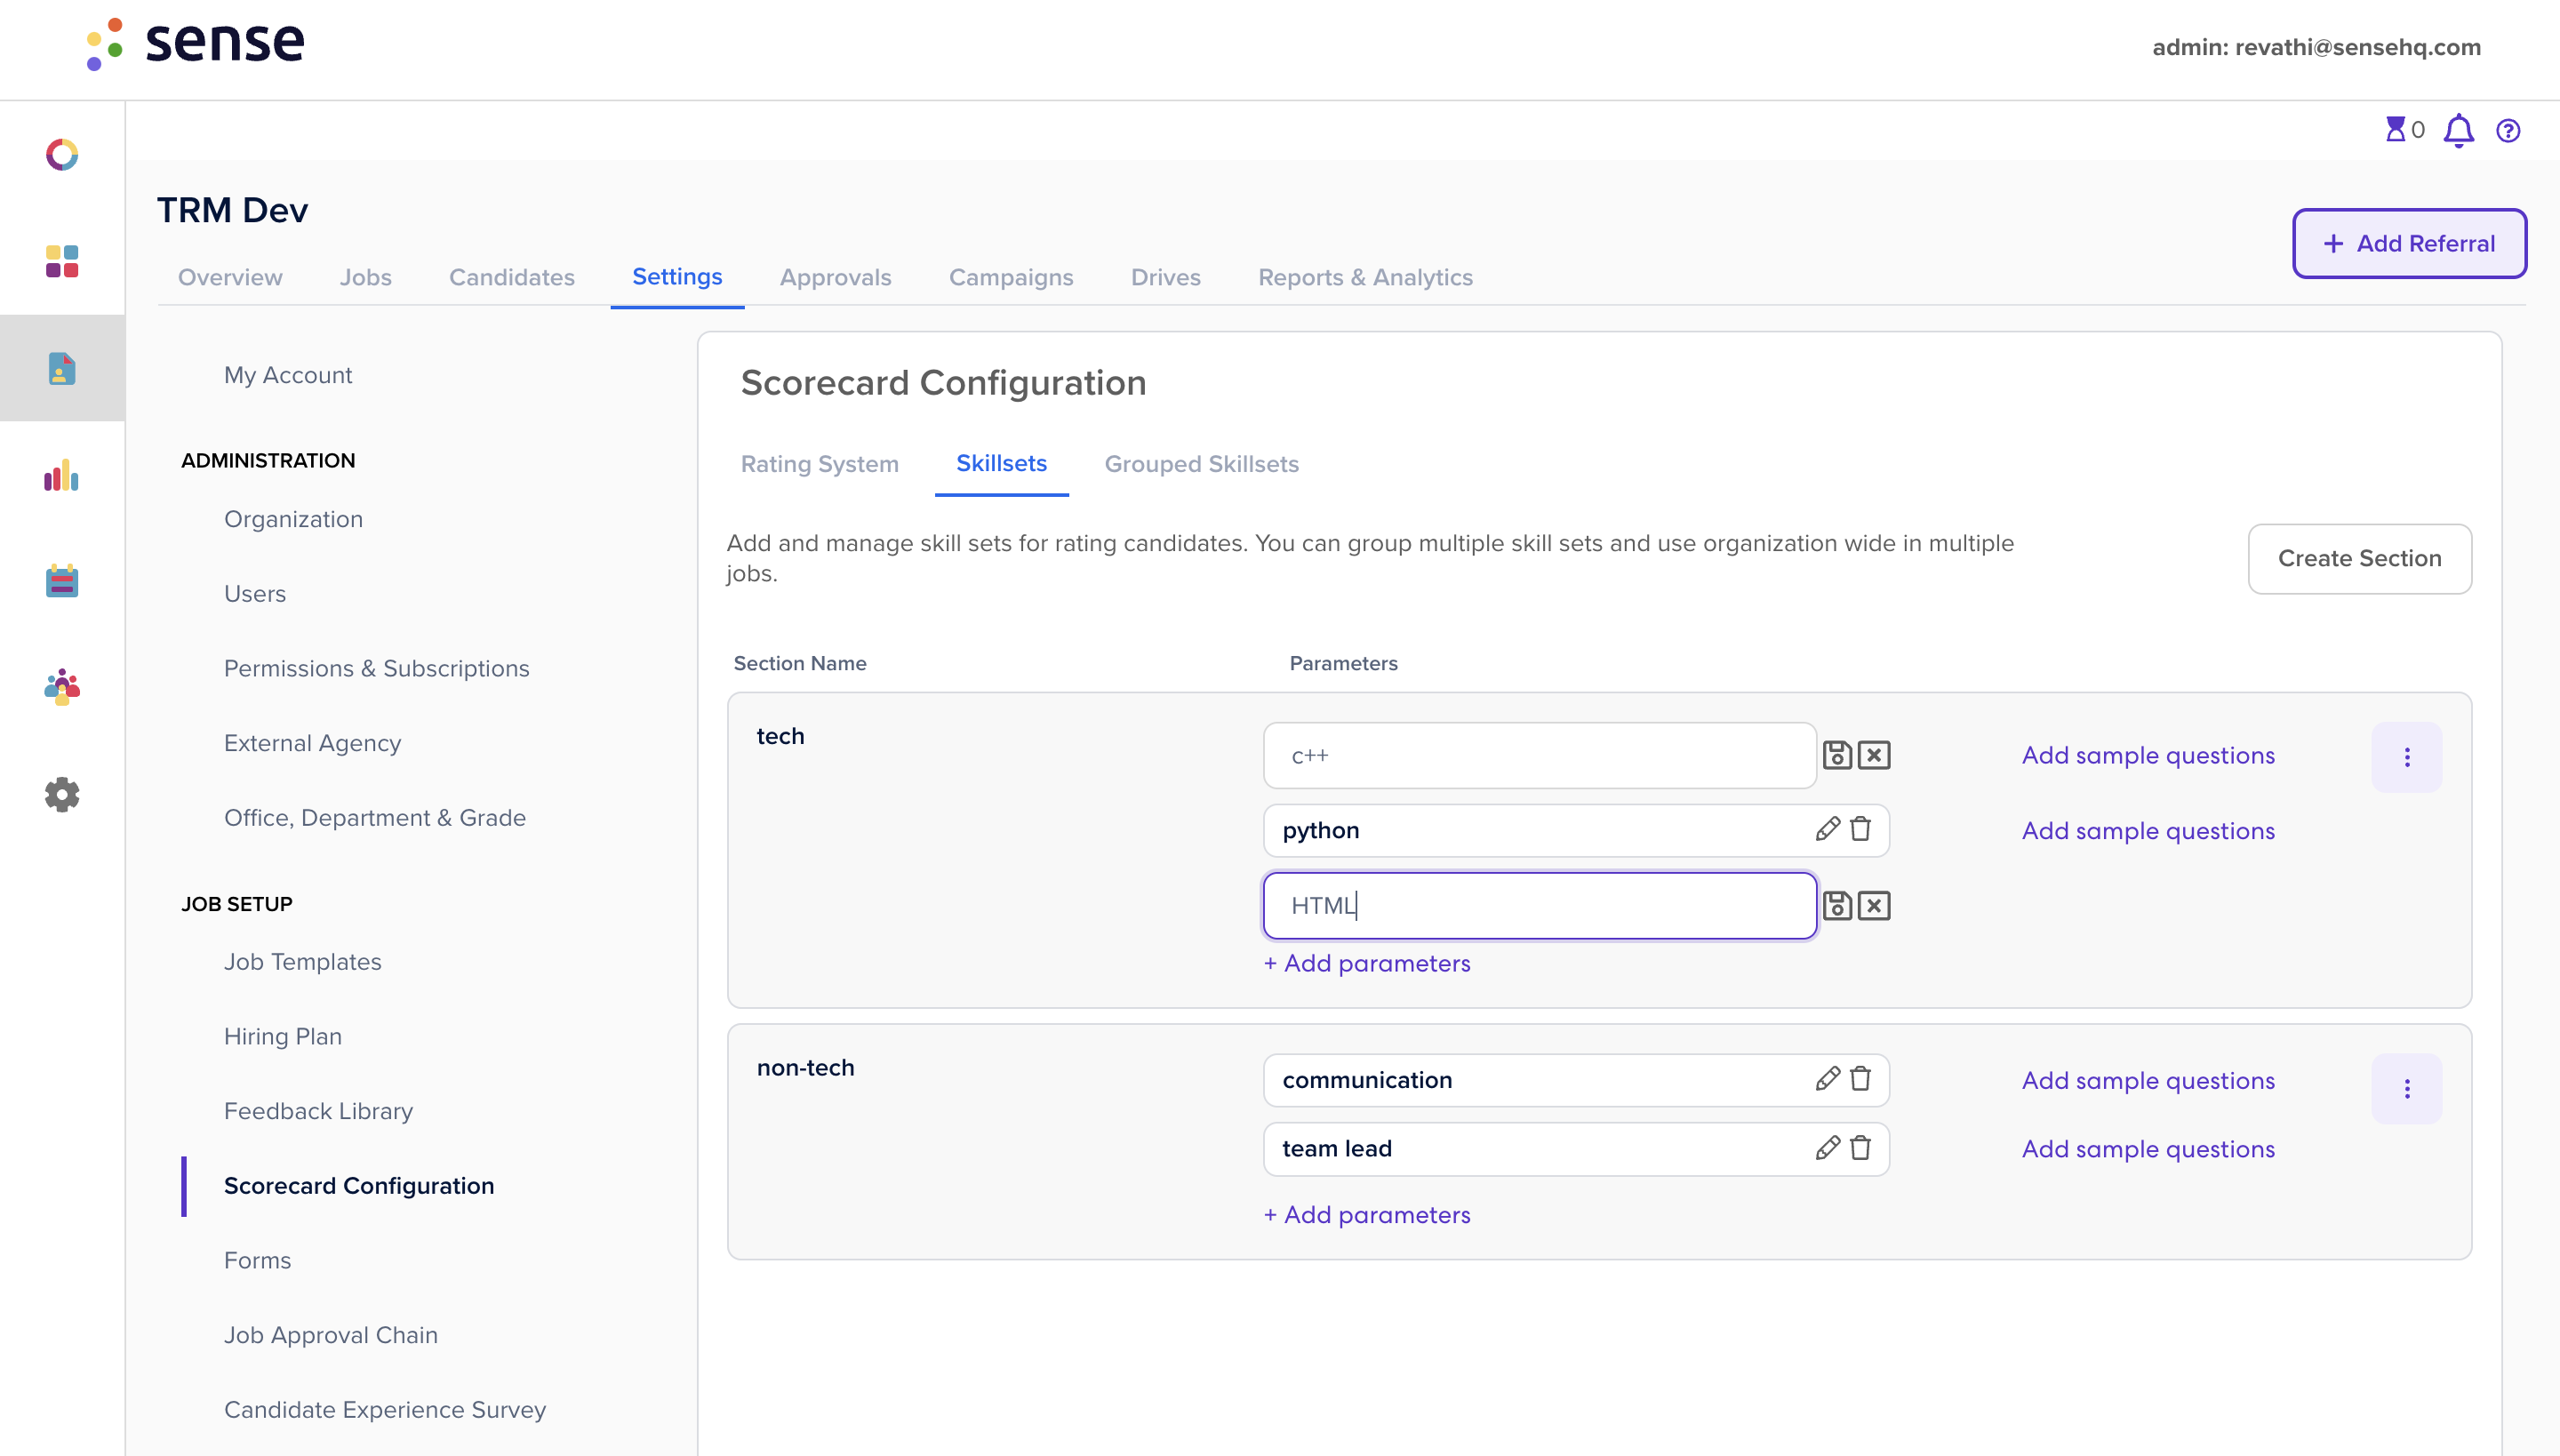
Task: Open My Account settings
Action: (288, 375)
